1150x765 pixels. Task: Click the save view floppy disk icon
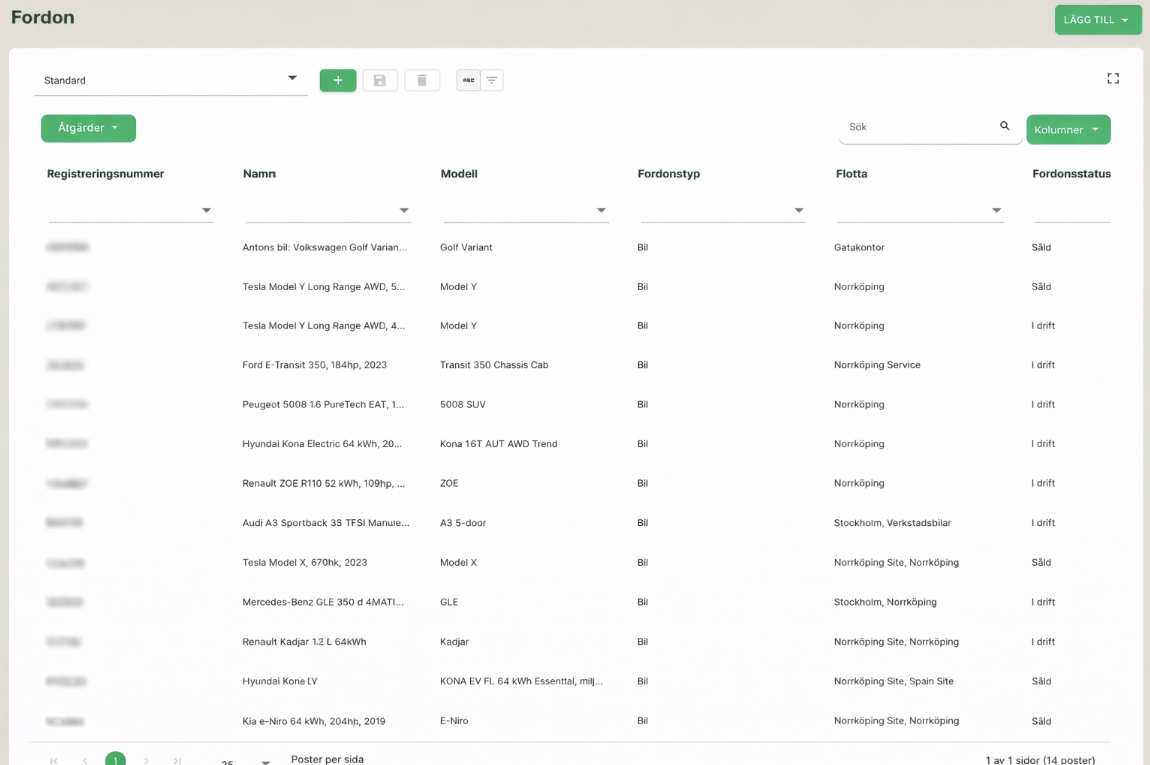coord(380,81)
